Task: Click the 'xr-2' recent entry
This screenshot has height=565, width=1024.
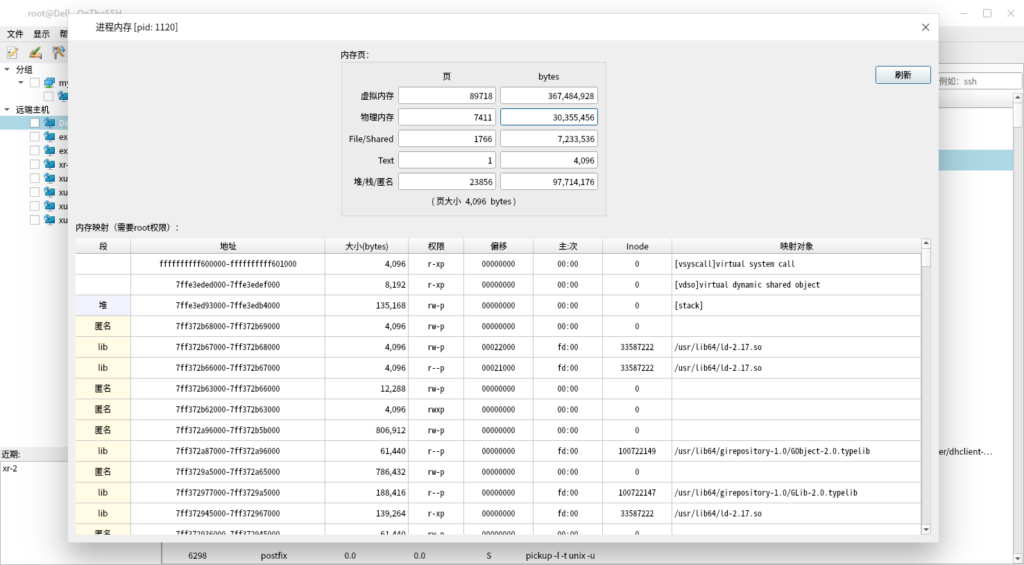Action: (10, 468)
